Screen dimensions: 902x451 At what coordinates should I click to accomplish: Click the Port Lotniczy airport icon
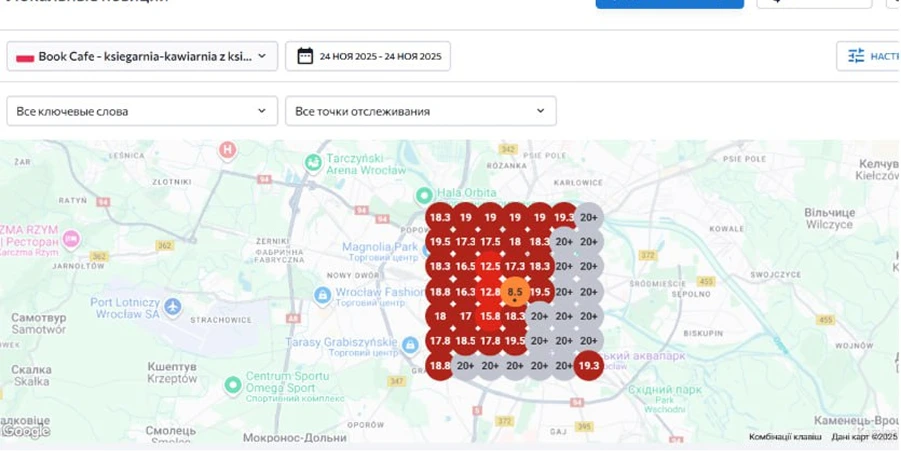(172, 307)
